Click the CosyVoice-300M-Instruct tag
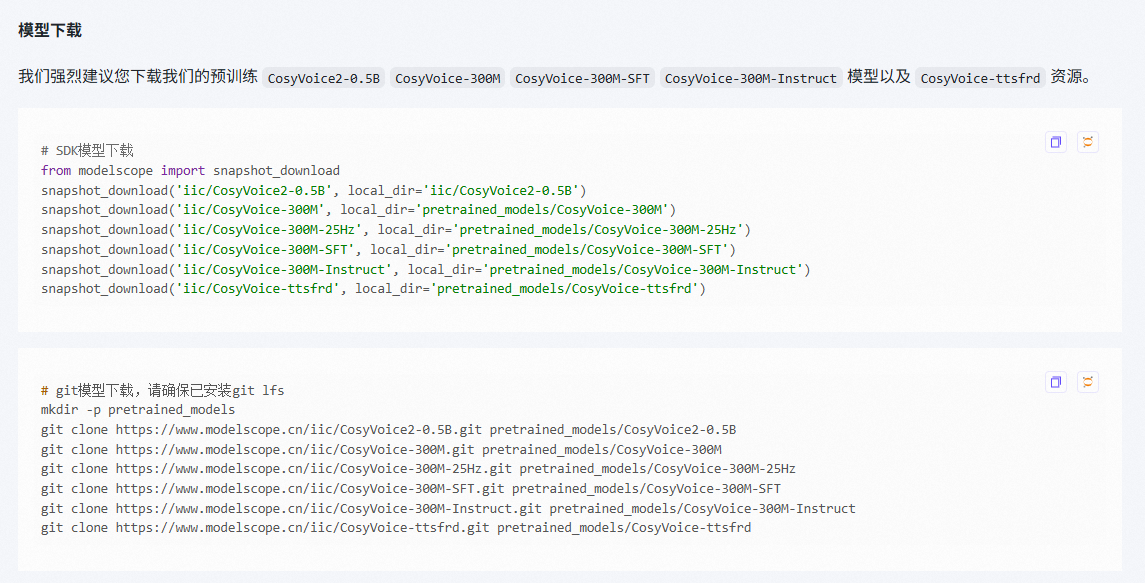 click(752, 76)
